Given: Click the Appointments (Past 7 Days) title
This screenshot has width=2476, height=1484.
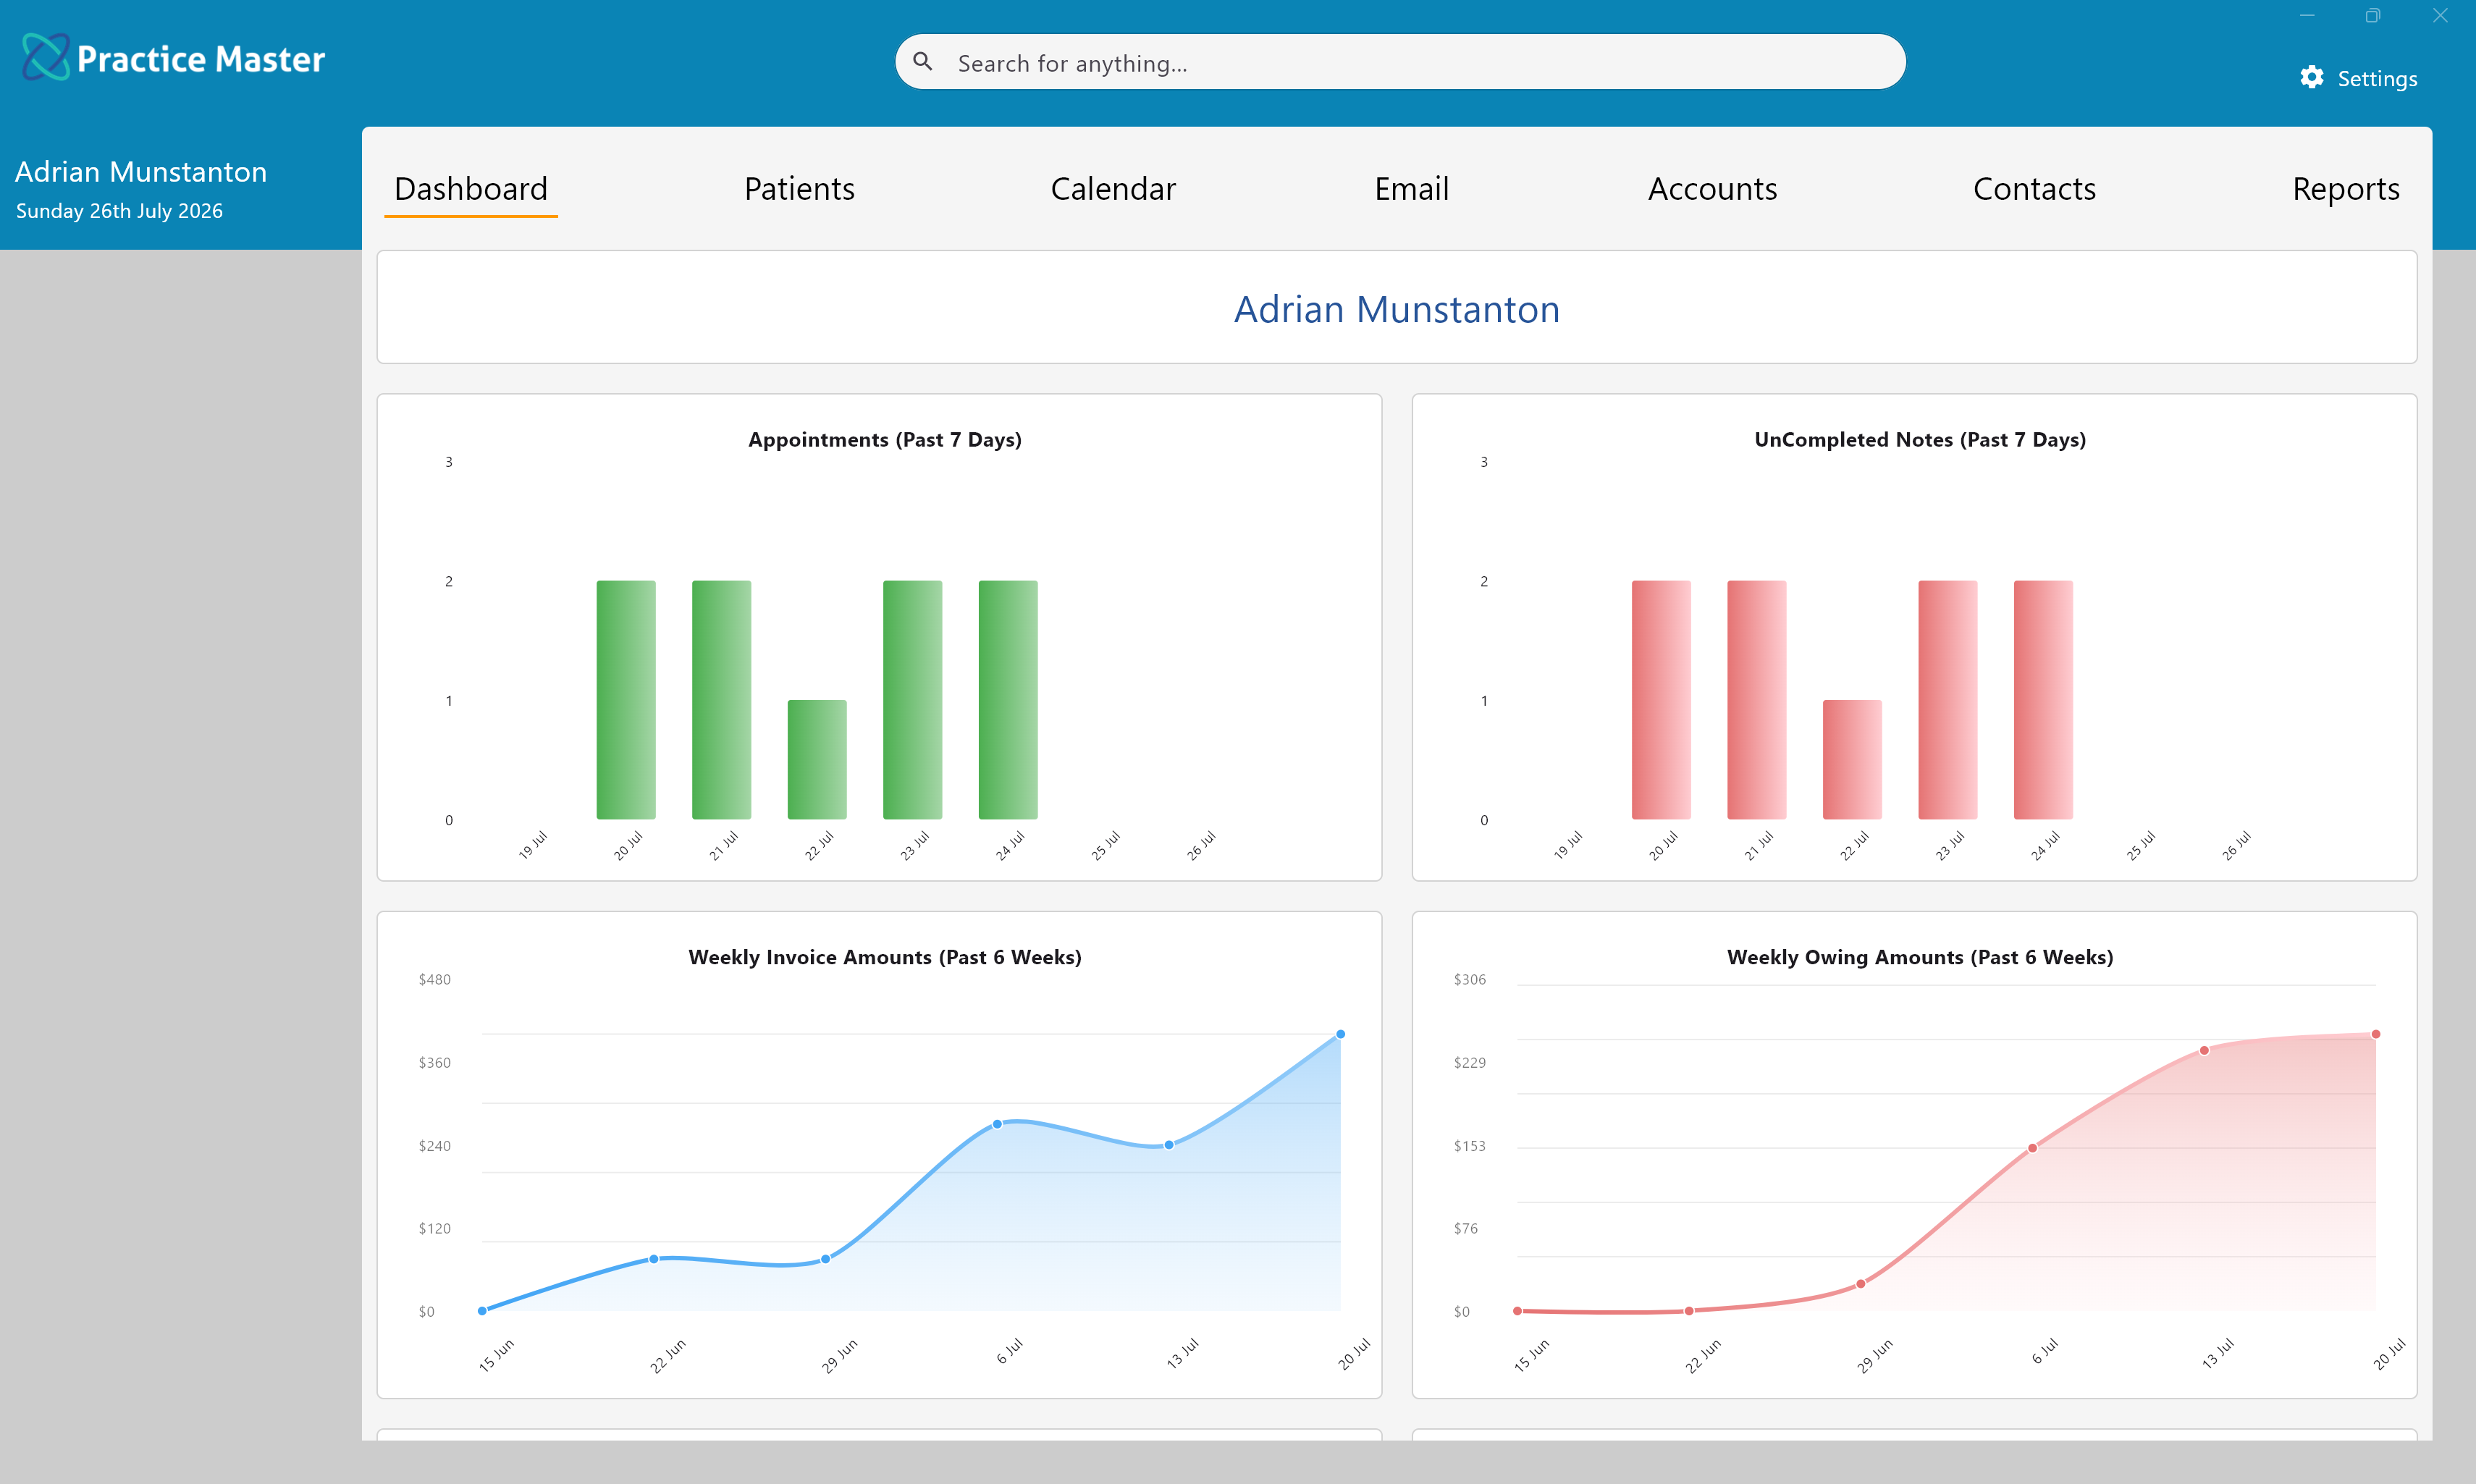Looking at the screenshot, I should (x=885, y=440).
